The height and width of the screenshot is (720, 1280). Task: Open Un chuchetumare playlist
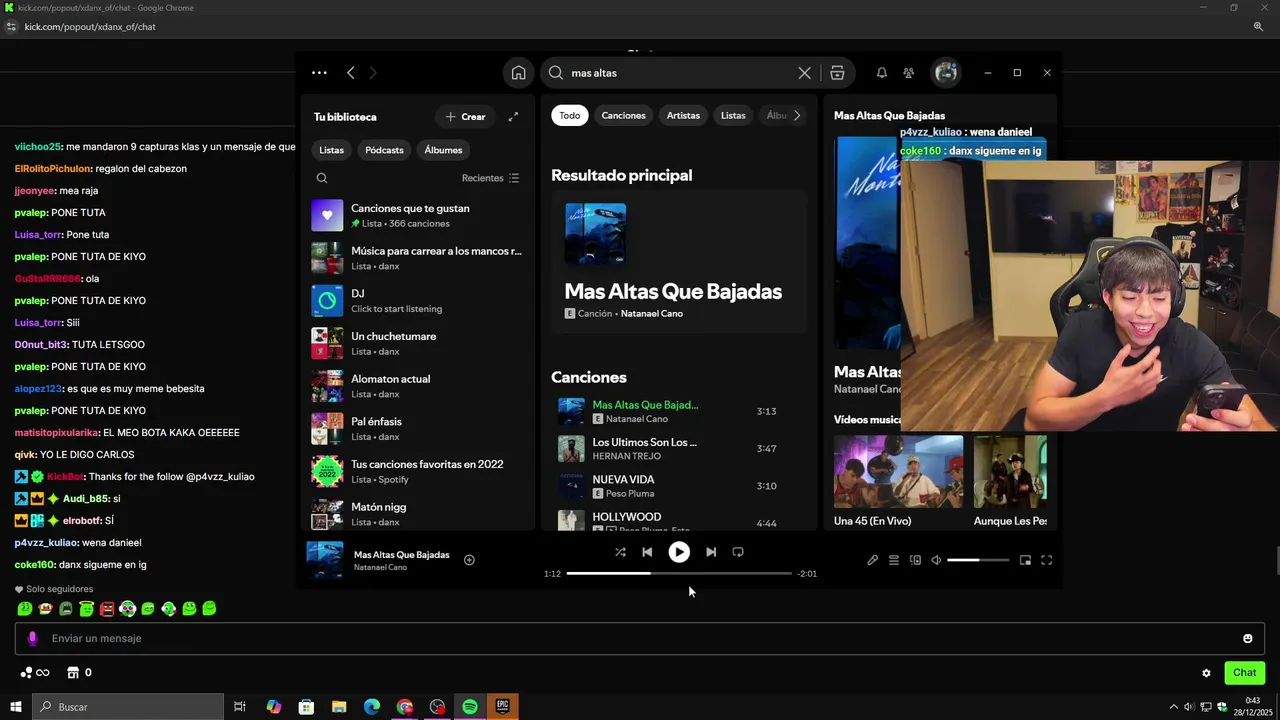(417, 343)
